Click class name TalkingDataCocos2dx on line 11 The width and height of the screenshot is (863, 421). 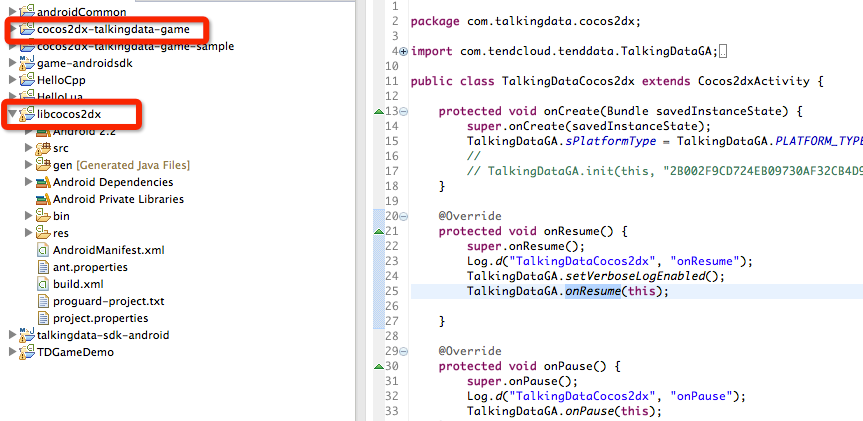[x=569, y=81]
